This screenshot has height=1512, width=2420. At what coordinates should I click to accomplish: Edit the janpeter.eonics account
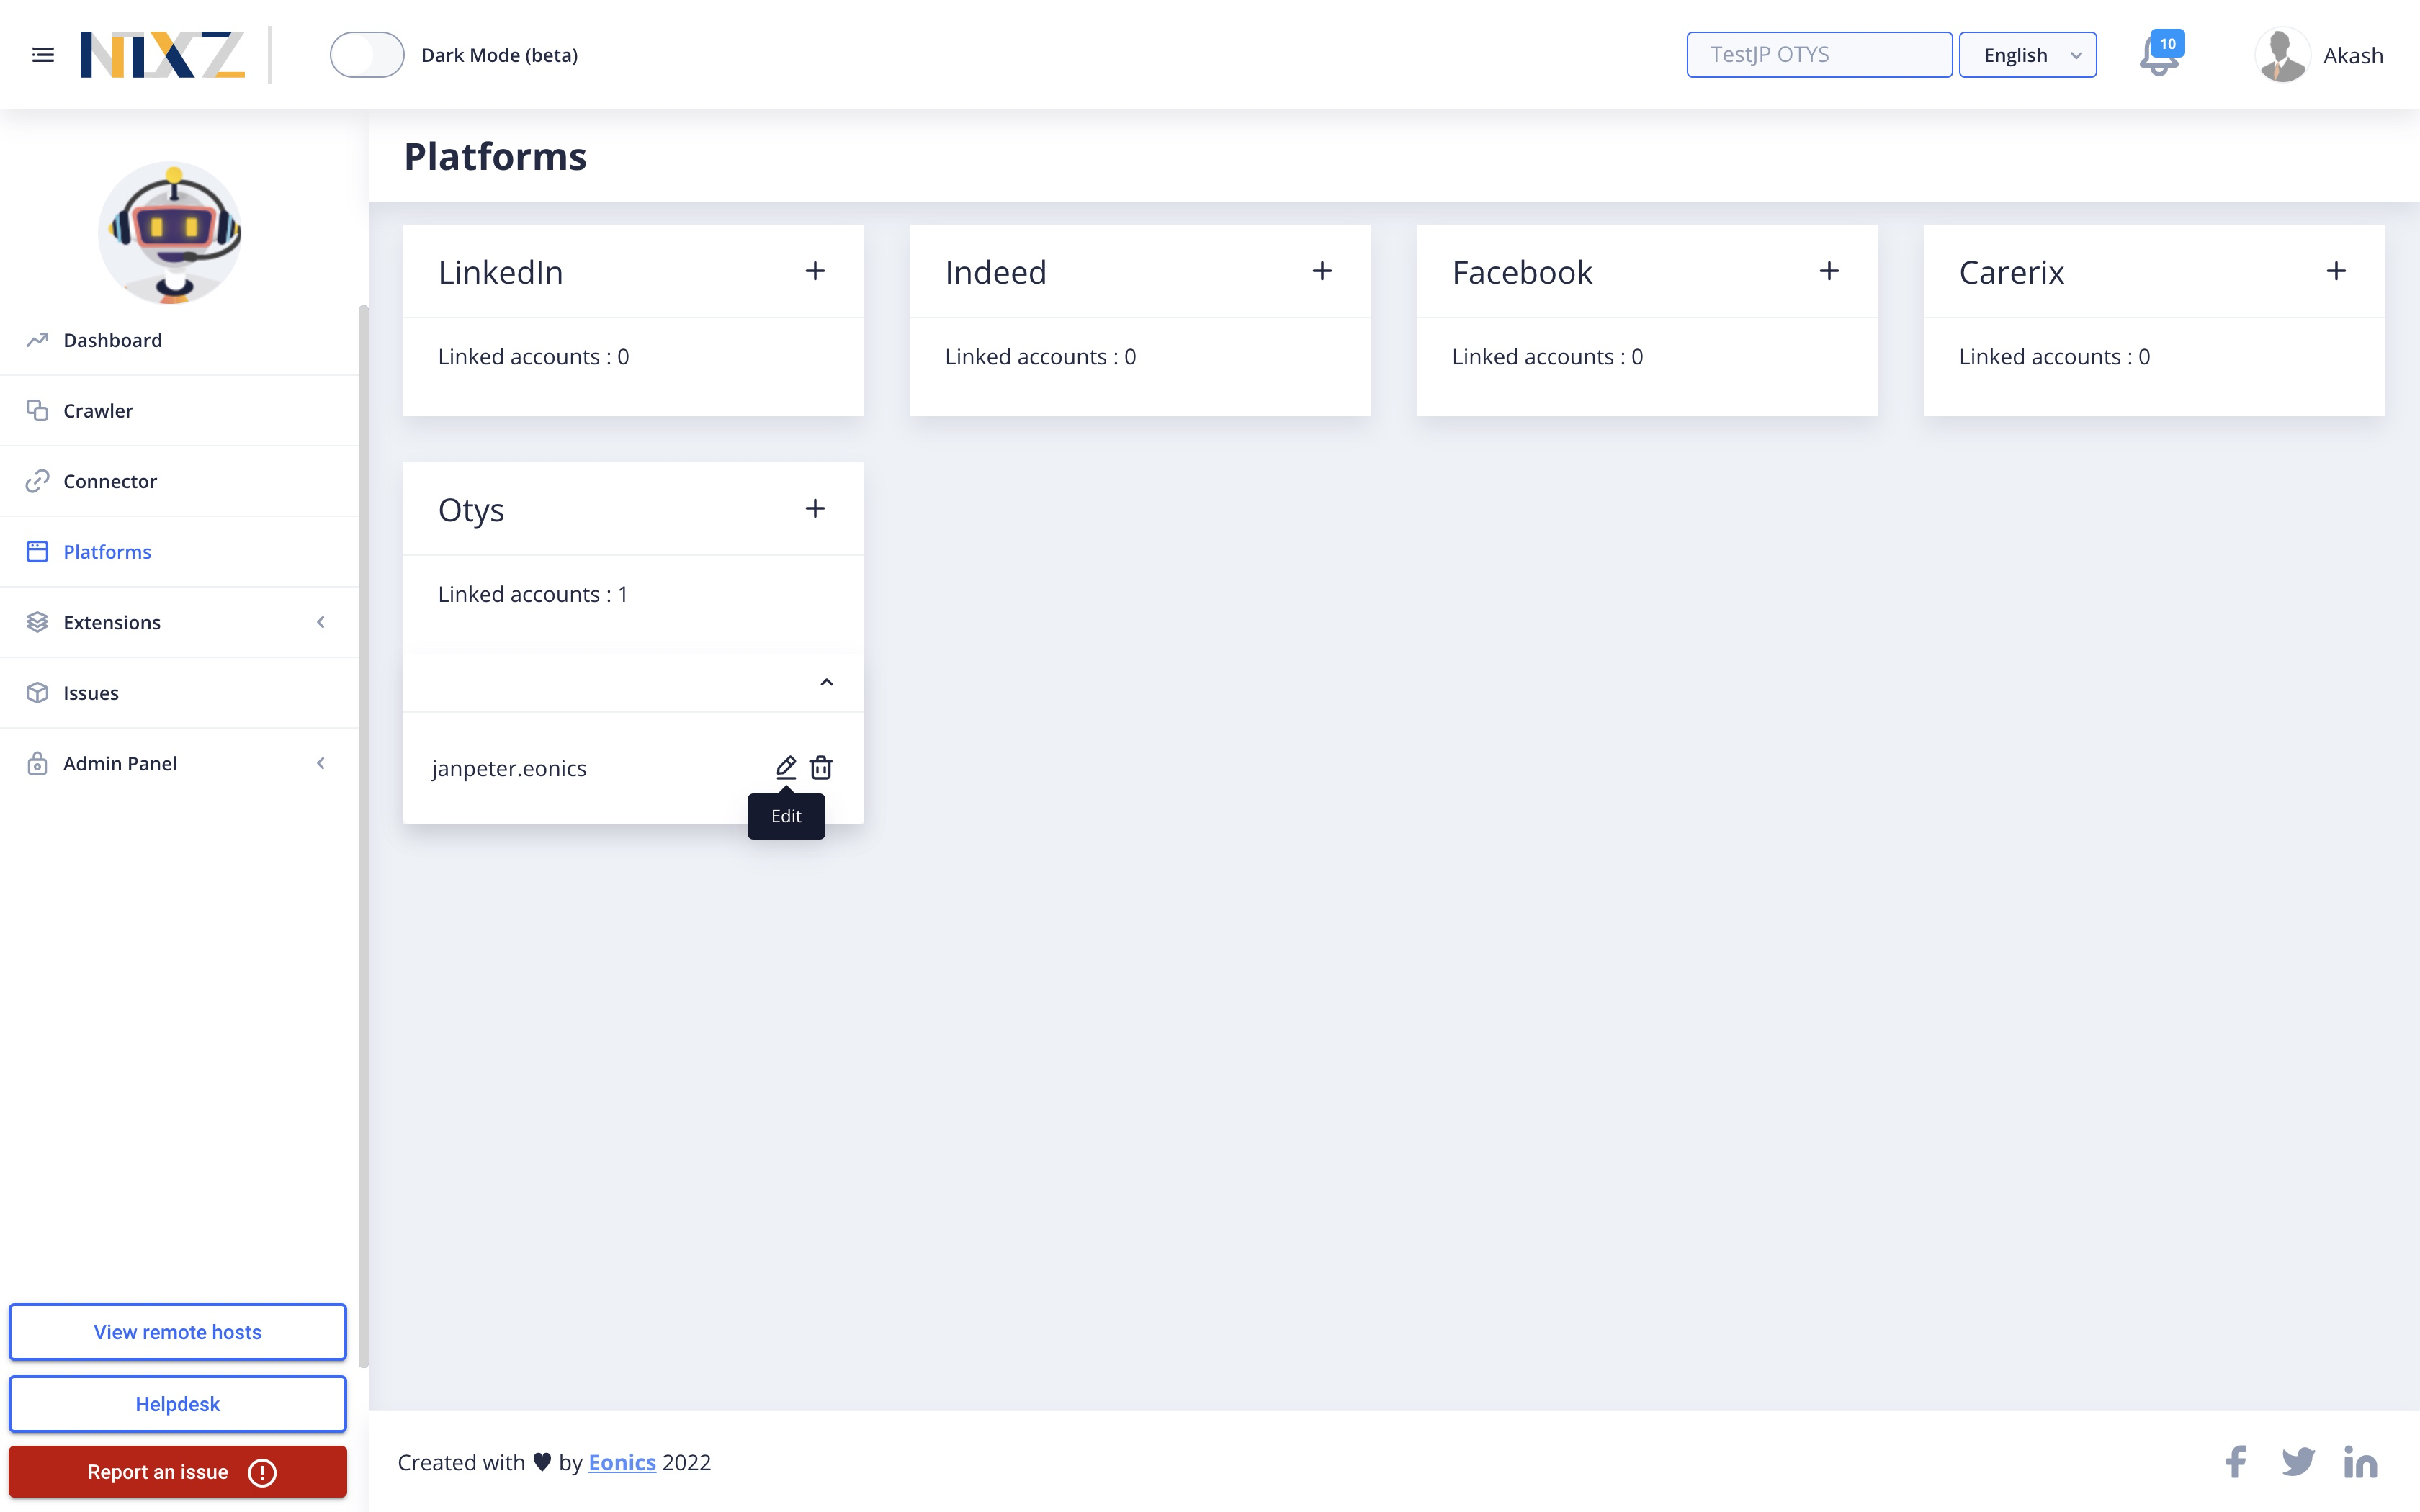(786, 767)
